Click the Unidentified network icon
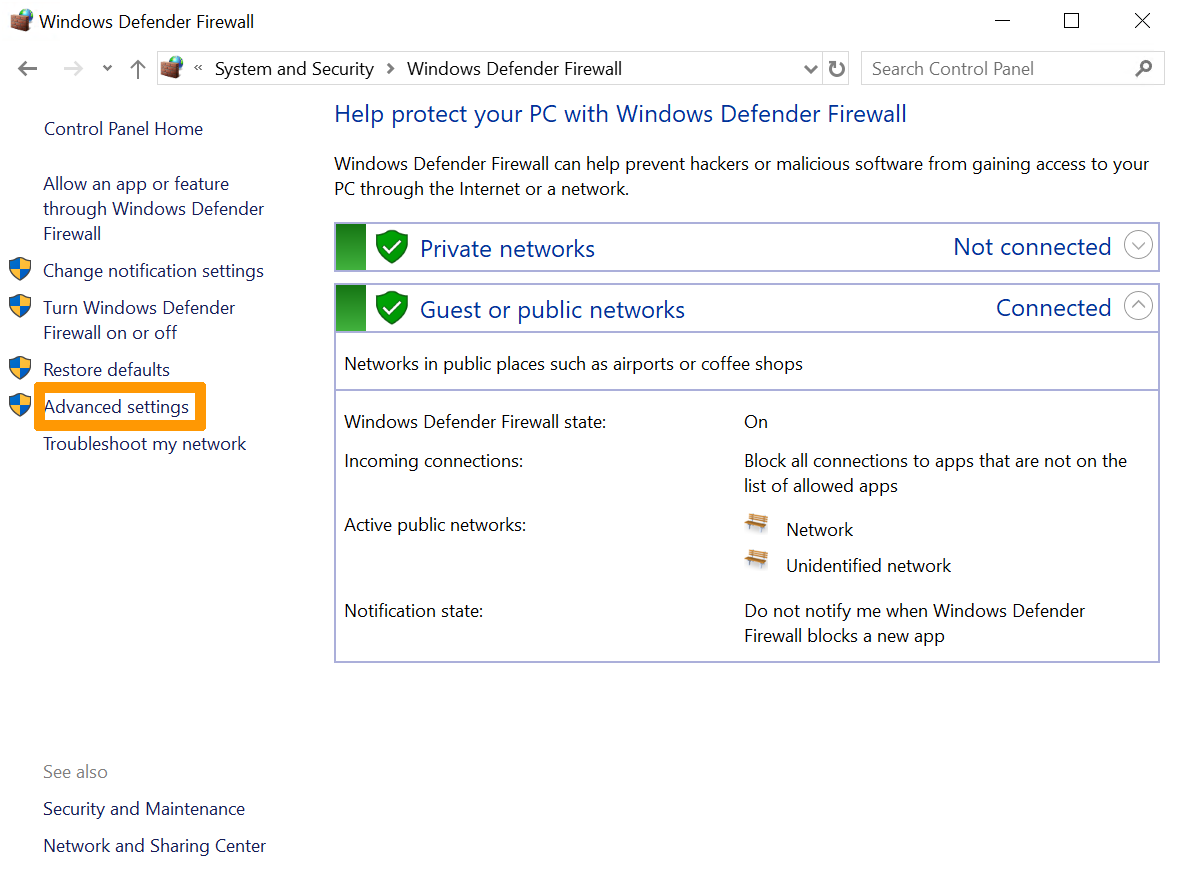 click(756, 560)
